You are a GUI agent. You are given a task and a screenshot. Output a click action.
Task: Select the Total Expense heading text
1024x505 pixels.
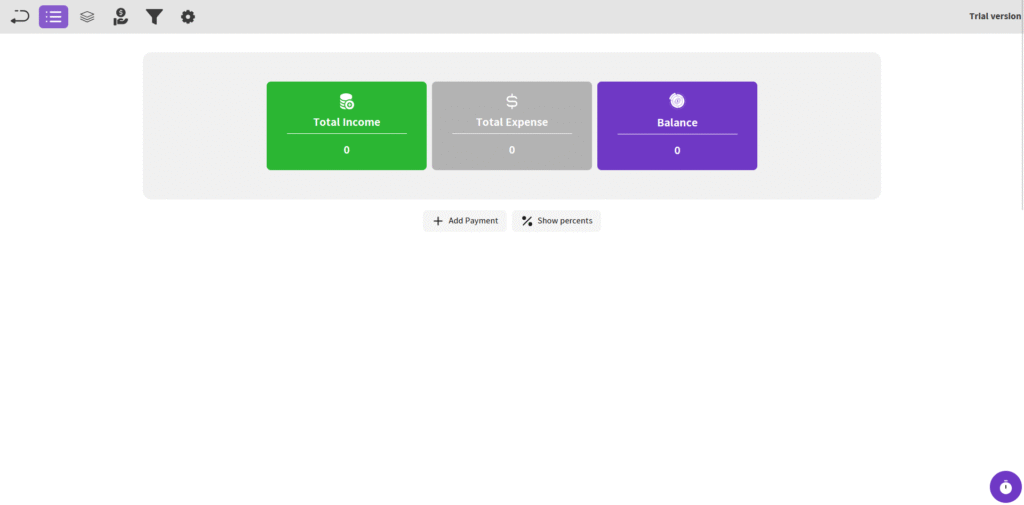click(x=512, y=123)
